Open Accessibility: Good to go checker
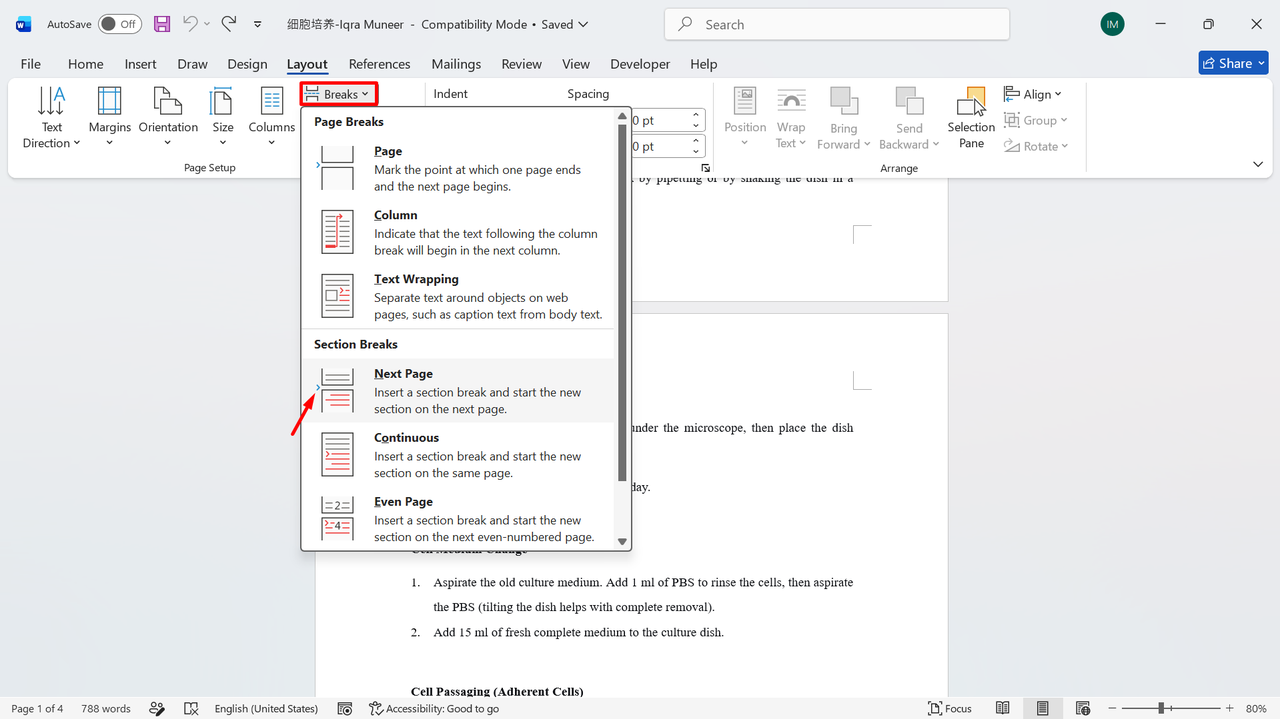This screenshot has height=719, width=1280. (434, 708)
